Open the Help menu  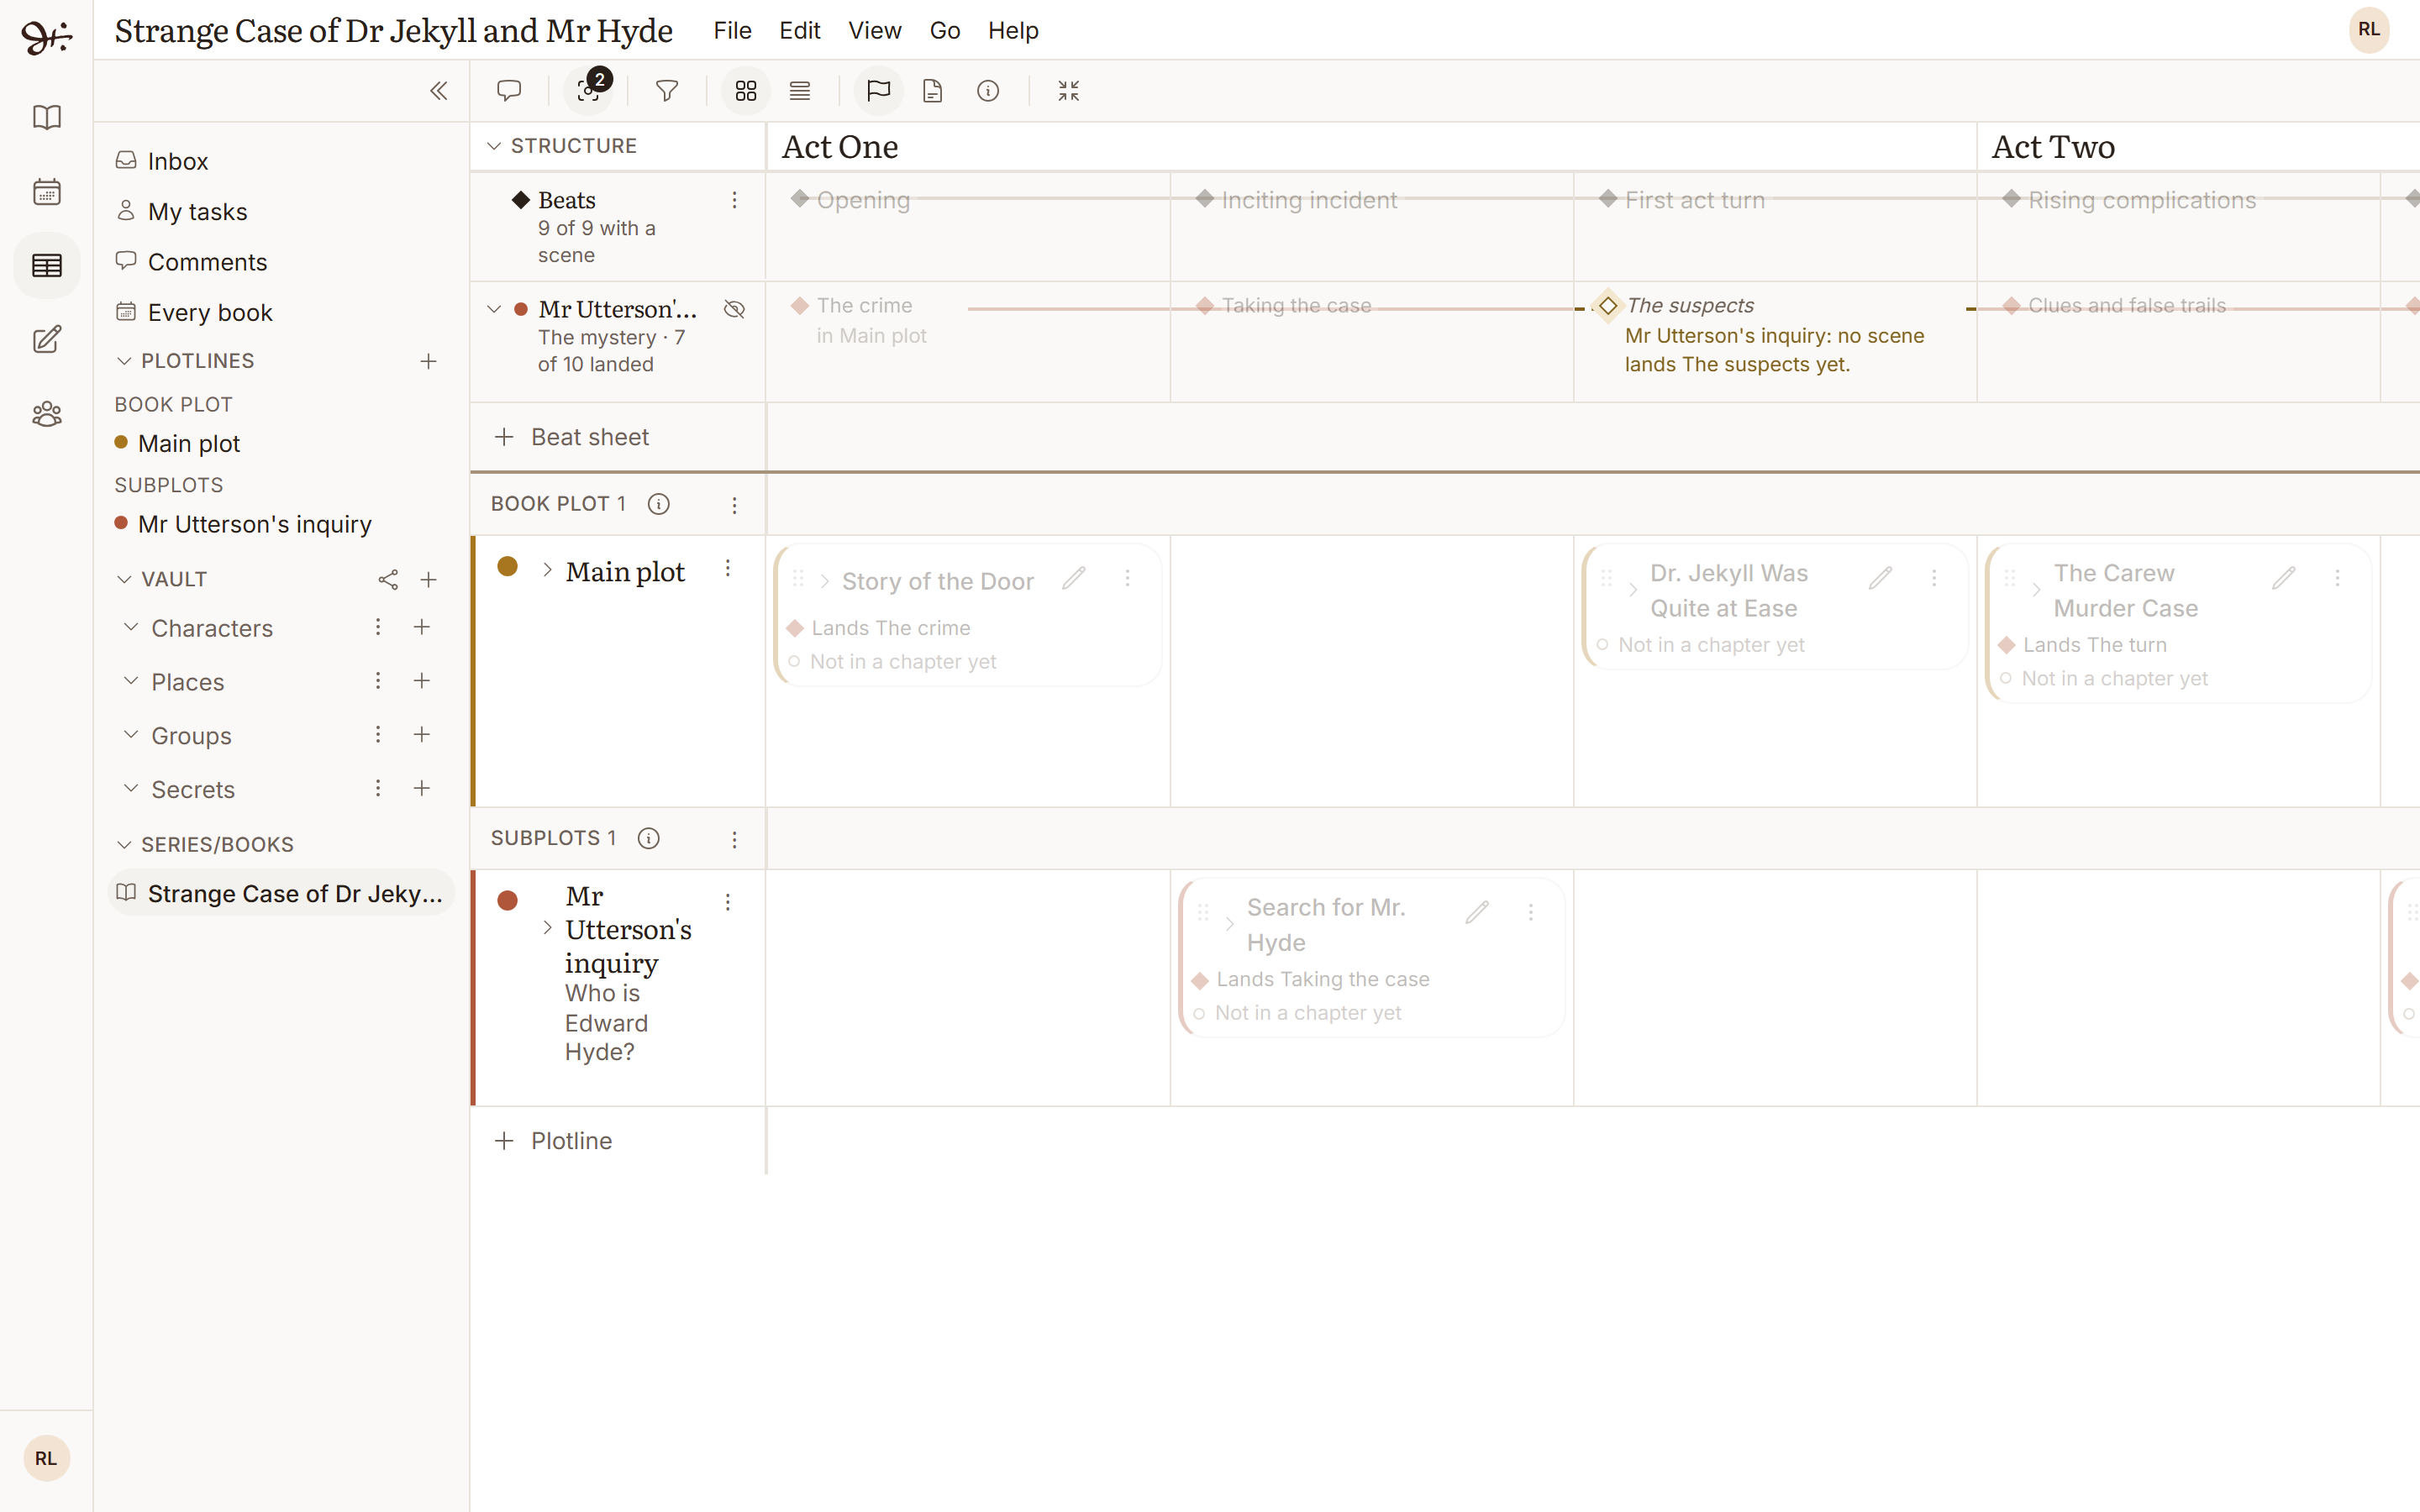(x=1013, y=31)
